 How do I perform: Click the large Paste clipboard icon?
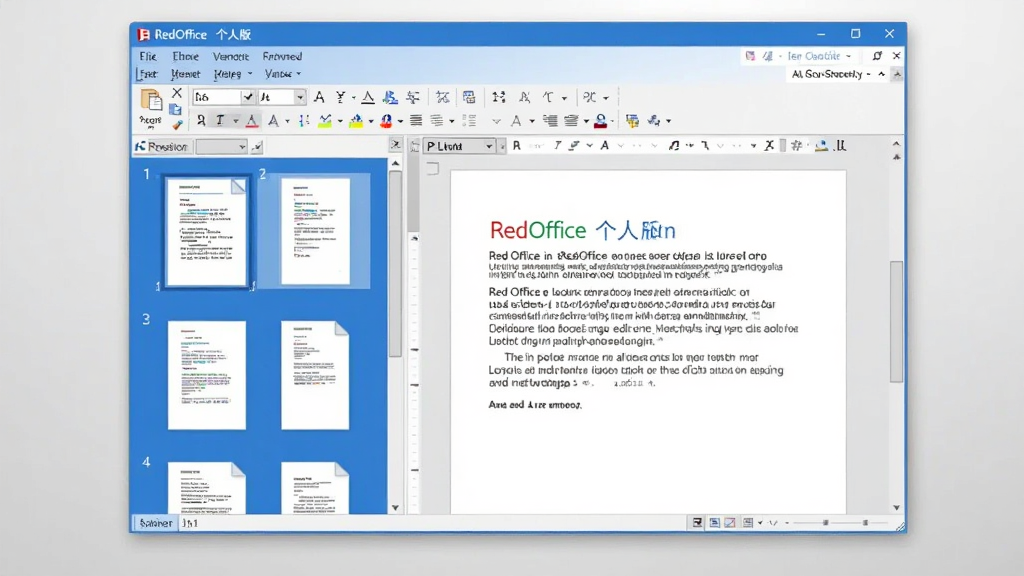coord(151,100)
